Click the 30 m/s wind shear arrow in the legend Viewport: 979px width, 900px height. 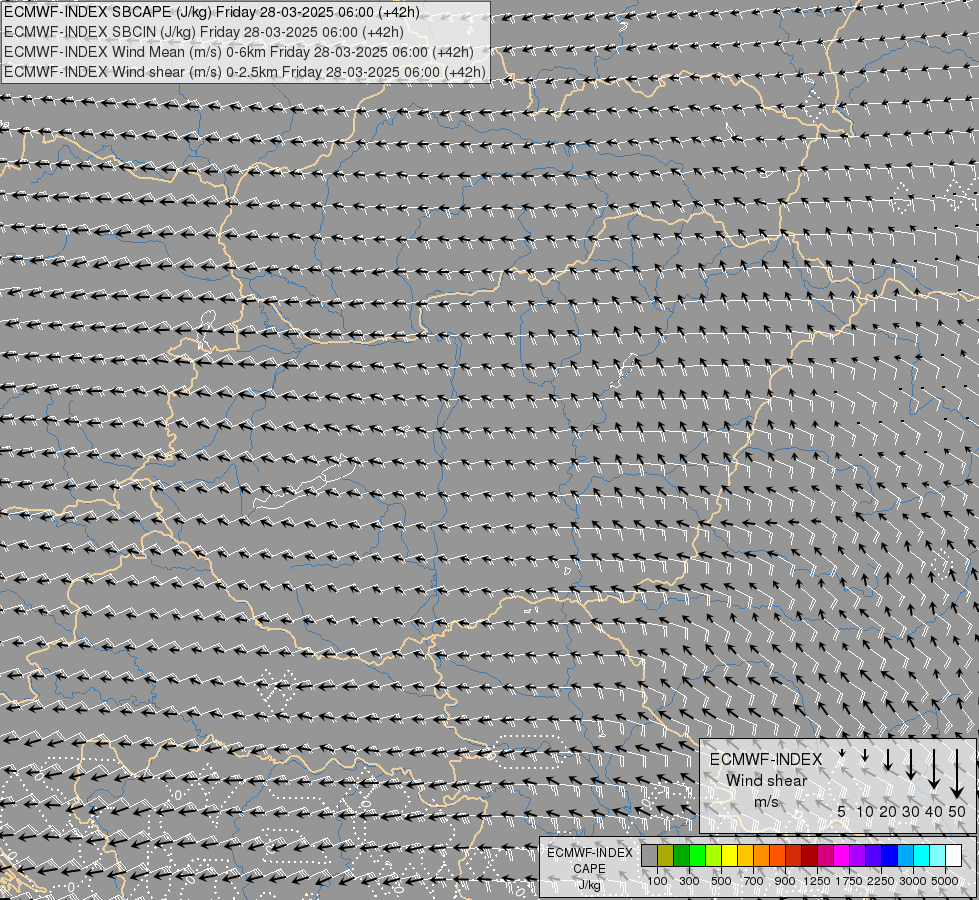(x=911, y=764)
